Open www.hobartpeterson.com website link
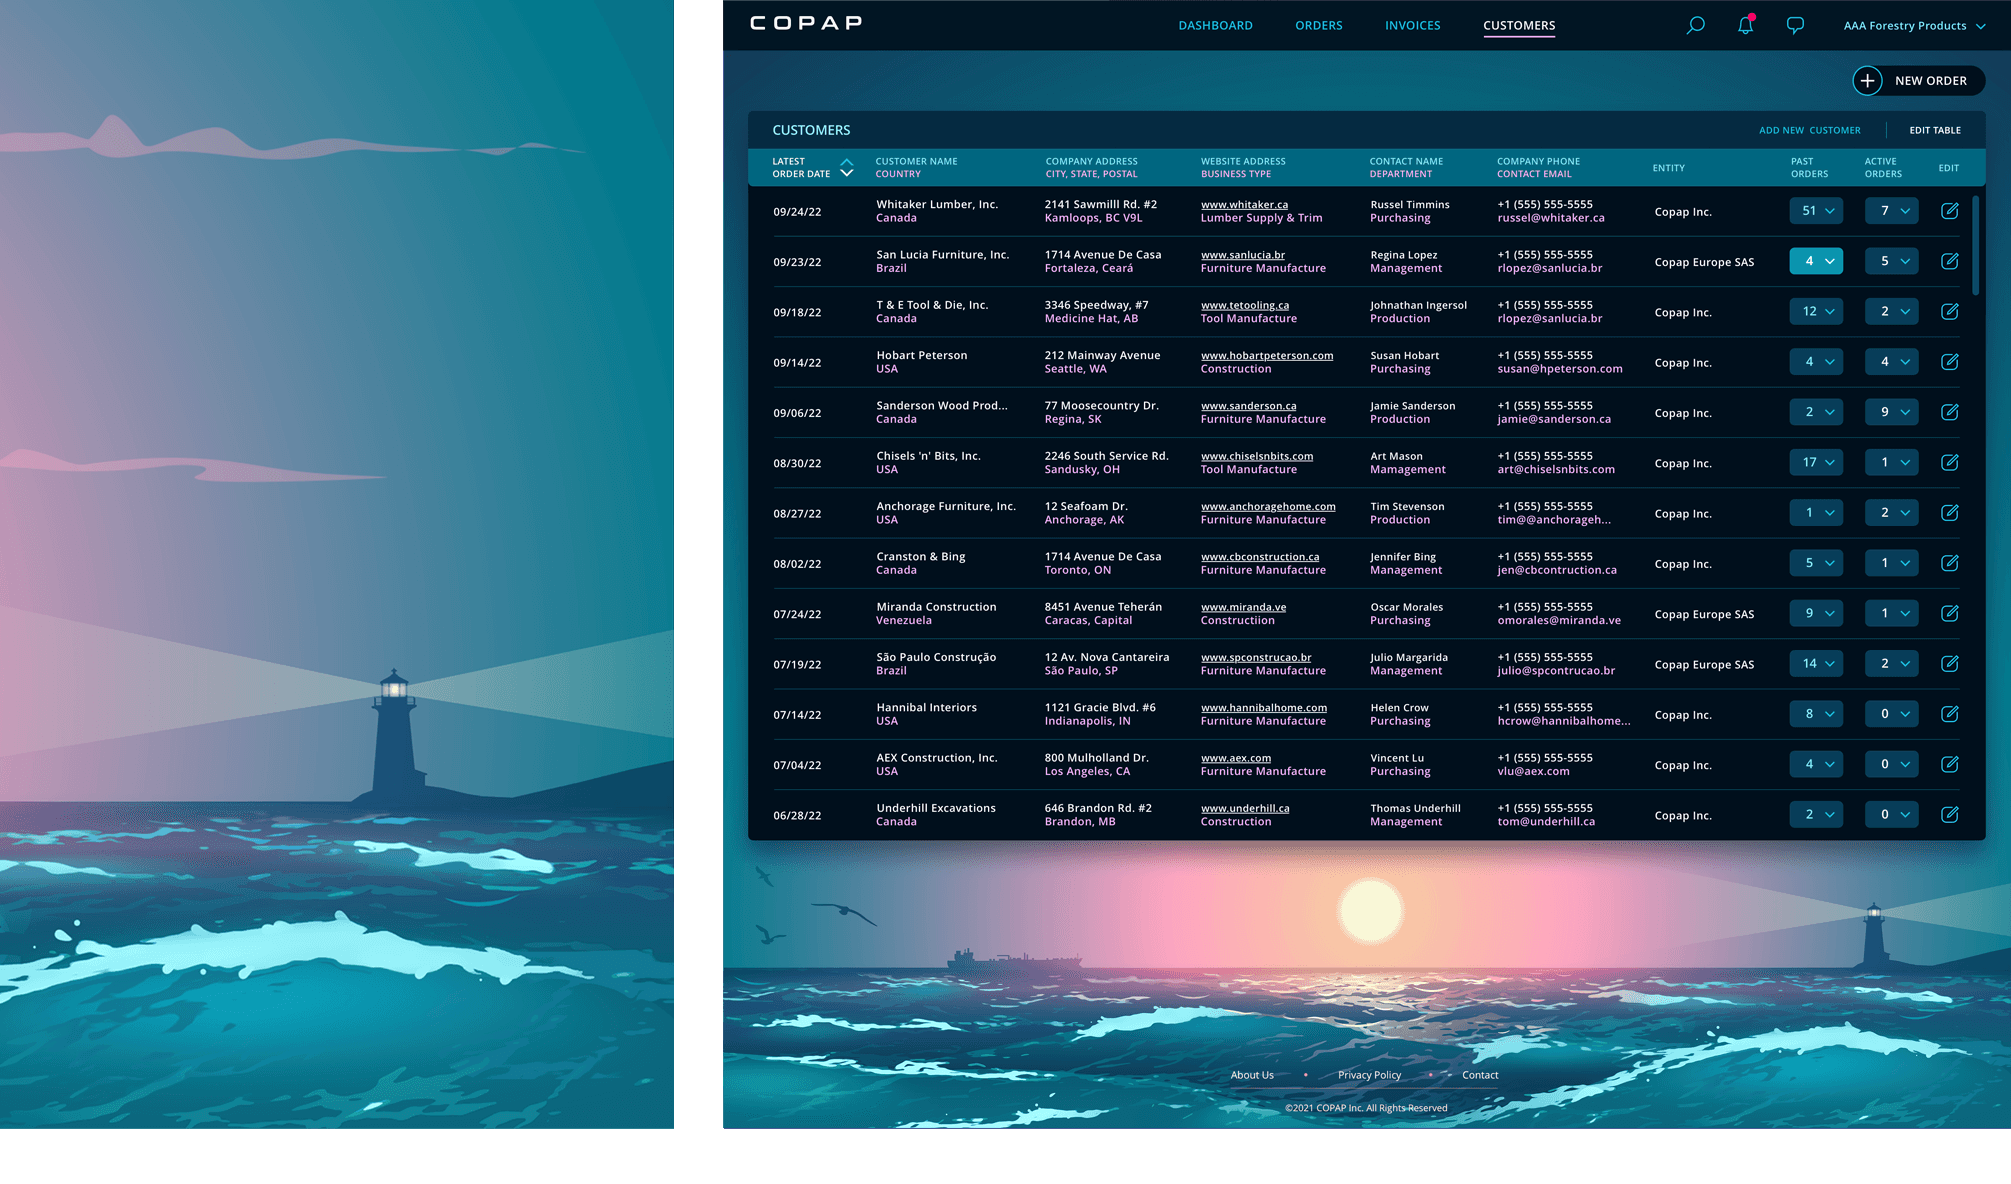The width and height of the screenshot is (2011, 1184). [x=1266, y=355]
